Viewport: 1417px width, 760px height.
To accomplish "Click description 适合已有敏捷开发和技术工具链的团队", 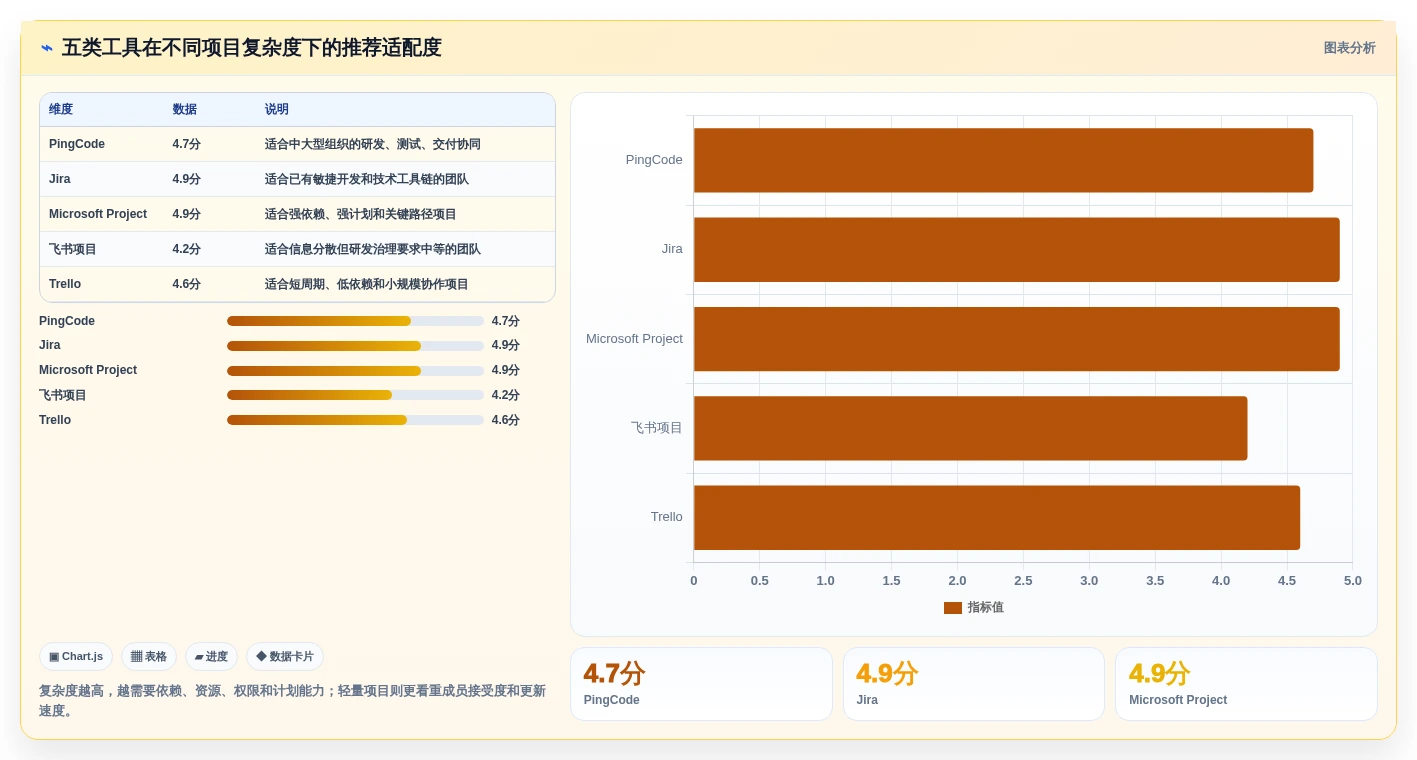I will [367, 179].
